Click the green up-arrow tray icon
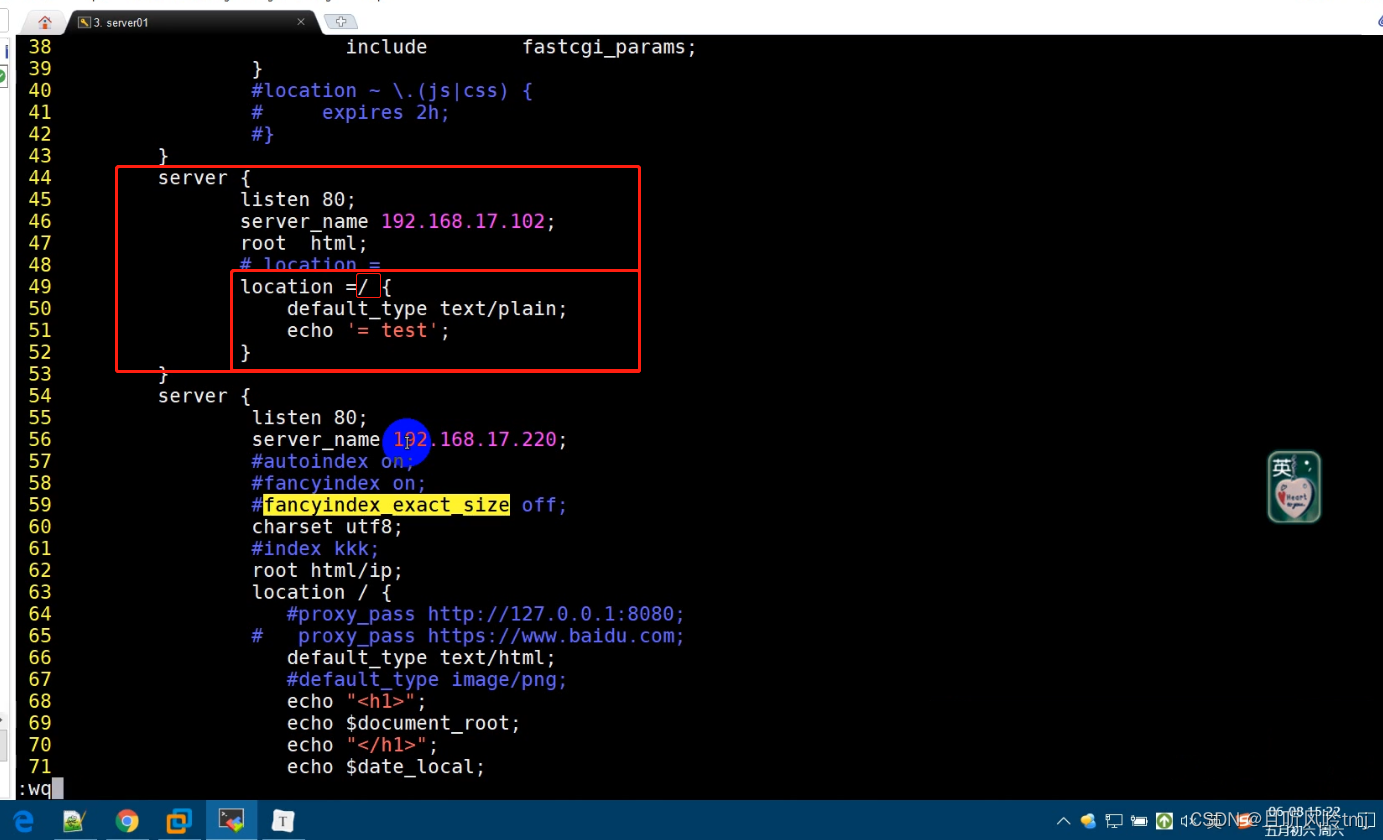The image size is (1383, 840). tap(1164, 821)
